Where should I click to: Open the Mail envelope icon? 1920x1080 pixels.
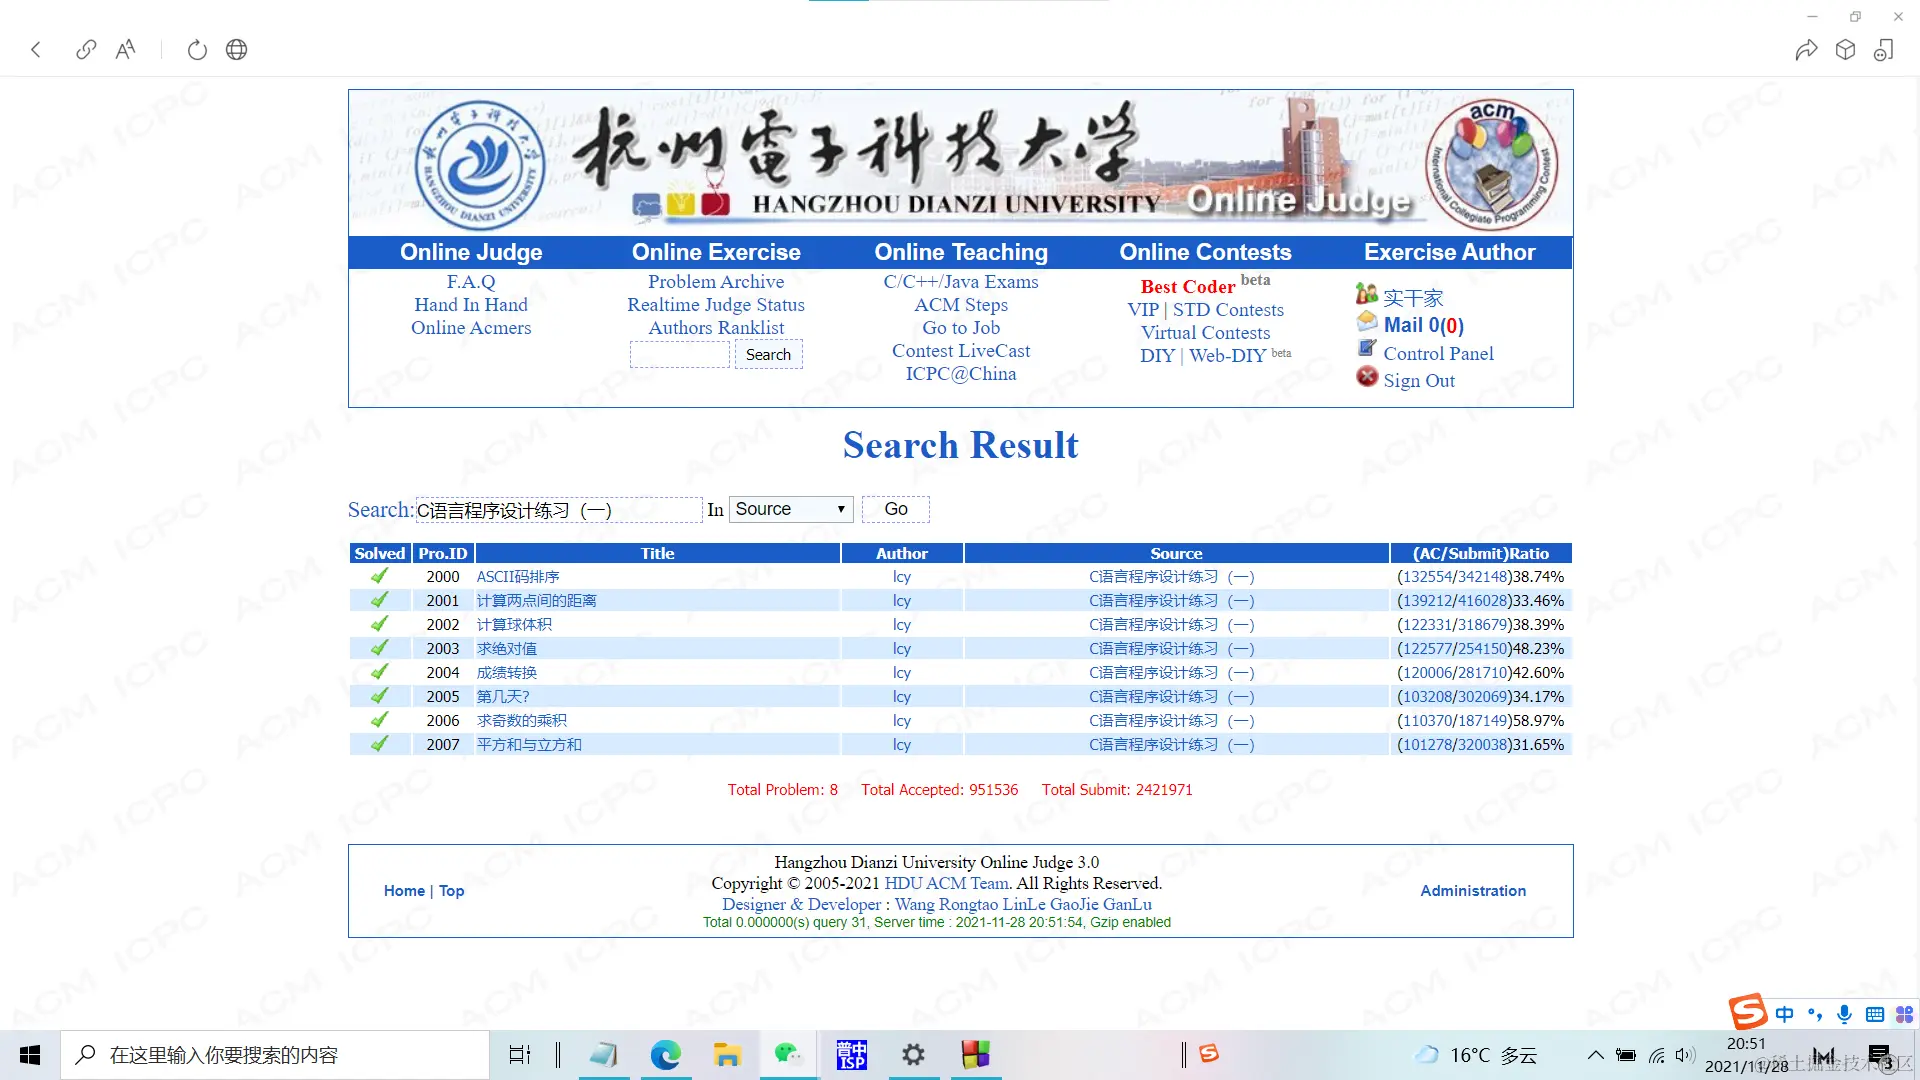(x=1367, y=322)
